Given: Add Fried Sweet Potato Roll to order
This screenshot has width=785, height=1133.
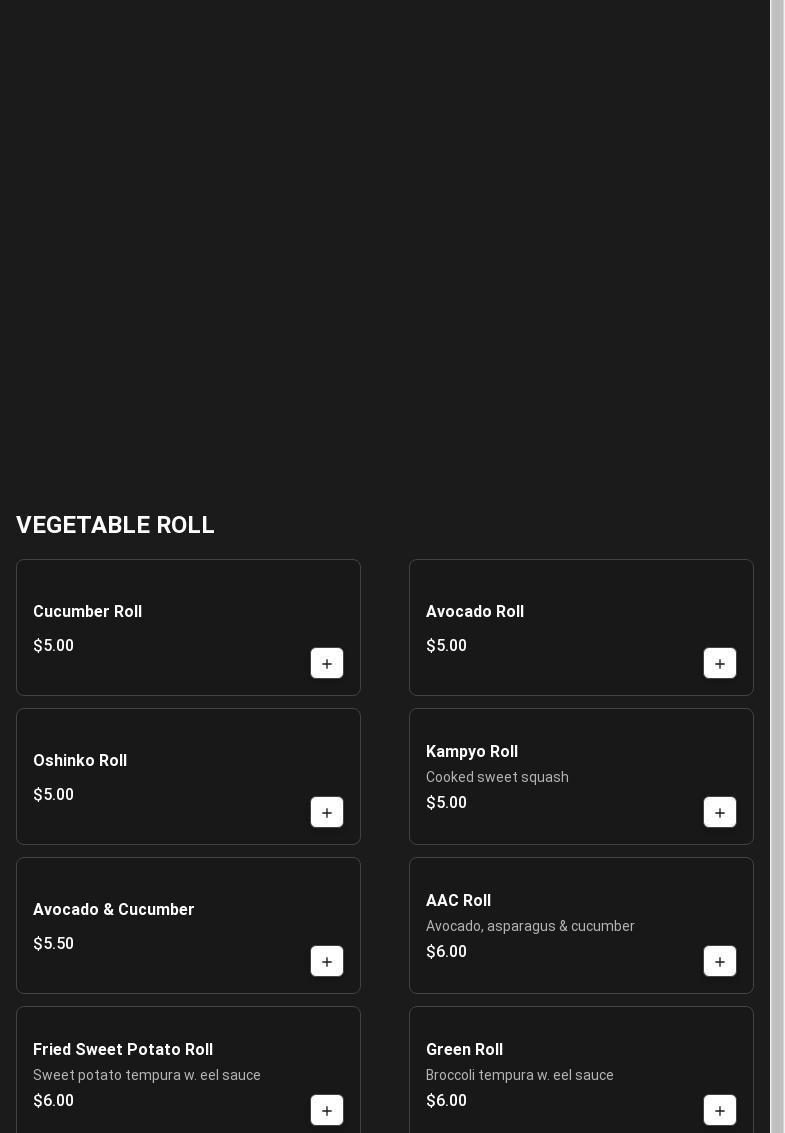Looking at the screenshot, I should tap(327, 1111).
